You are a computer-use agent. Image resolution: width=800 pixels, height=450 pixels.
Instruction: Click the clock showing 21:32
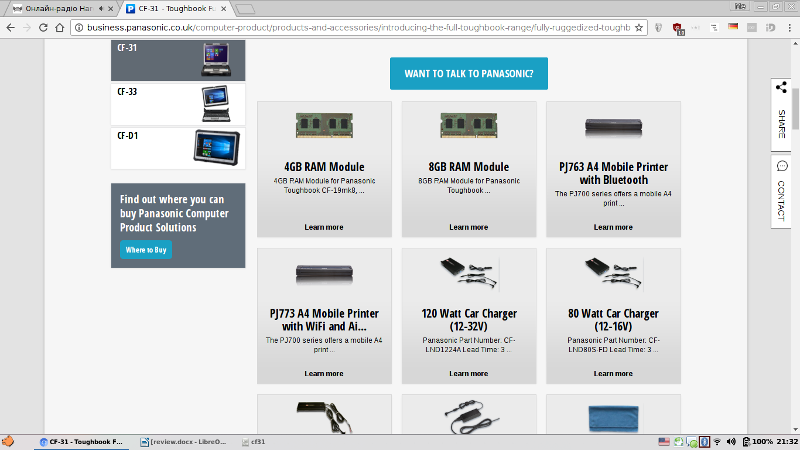point(787,442)
